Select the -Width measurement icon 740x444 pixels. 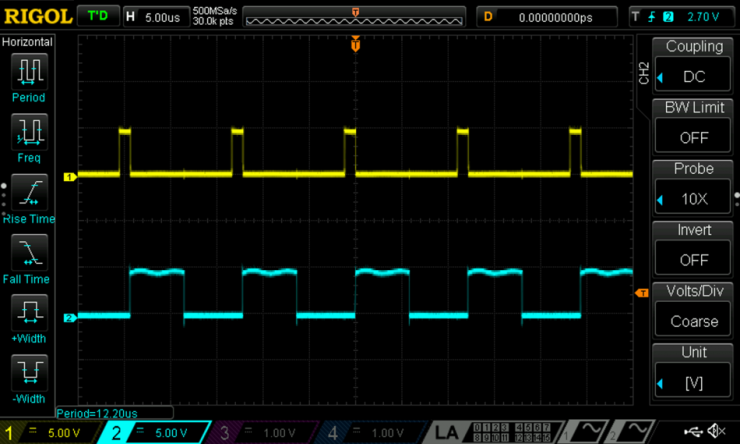[29, 373]
